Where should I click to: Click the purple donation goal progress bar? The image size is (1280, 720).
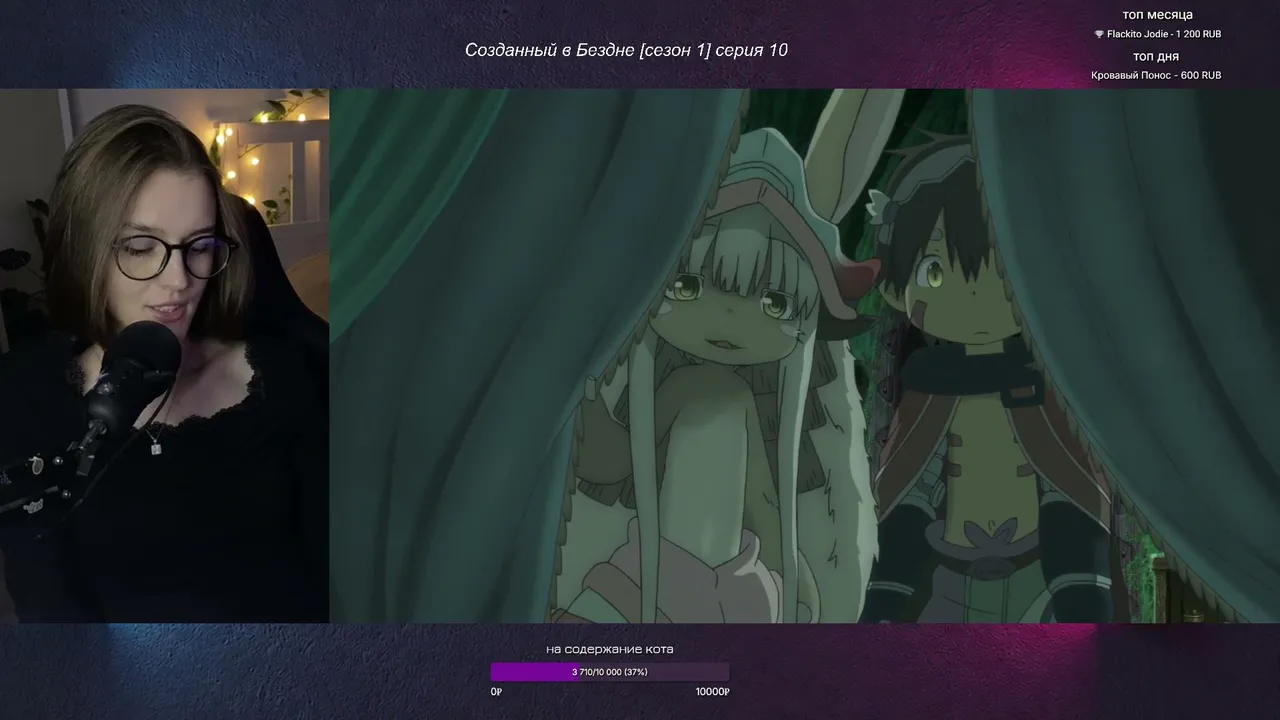coord(610,672)
